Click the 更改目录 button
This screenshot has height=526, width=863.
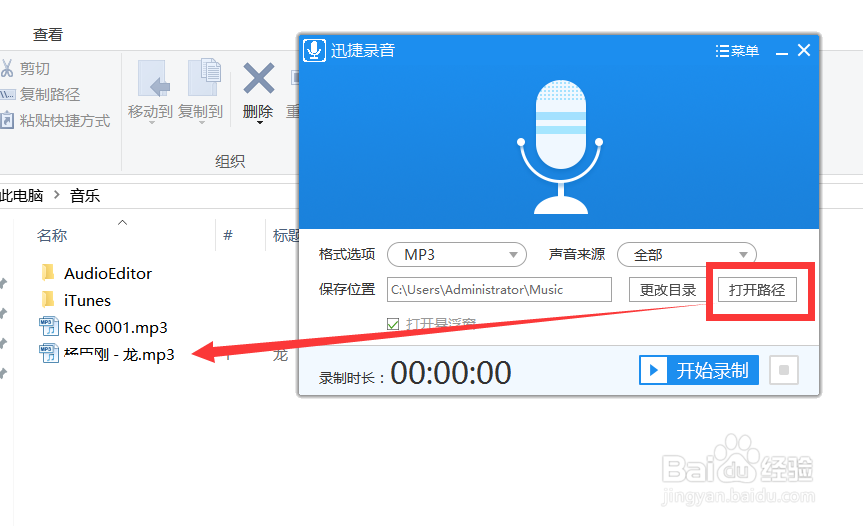point(668,289)
